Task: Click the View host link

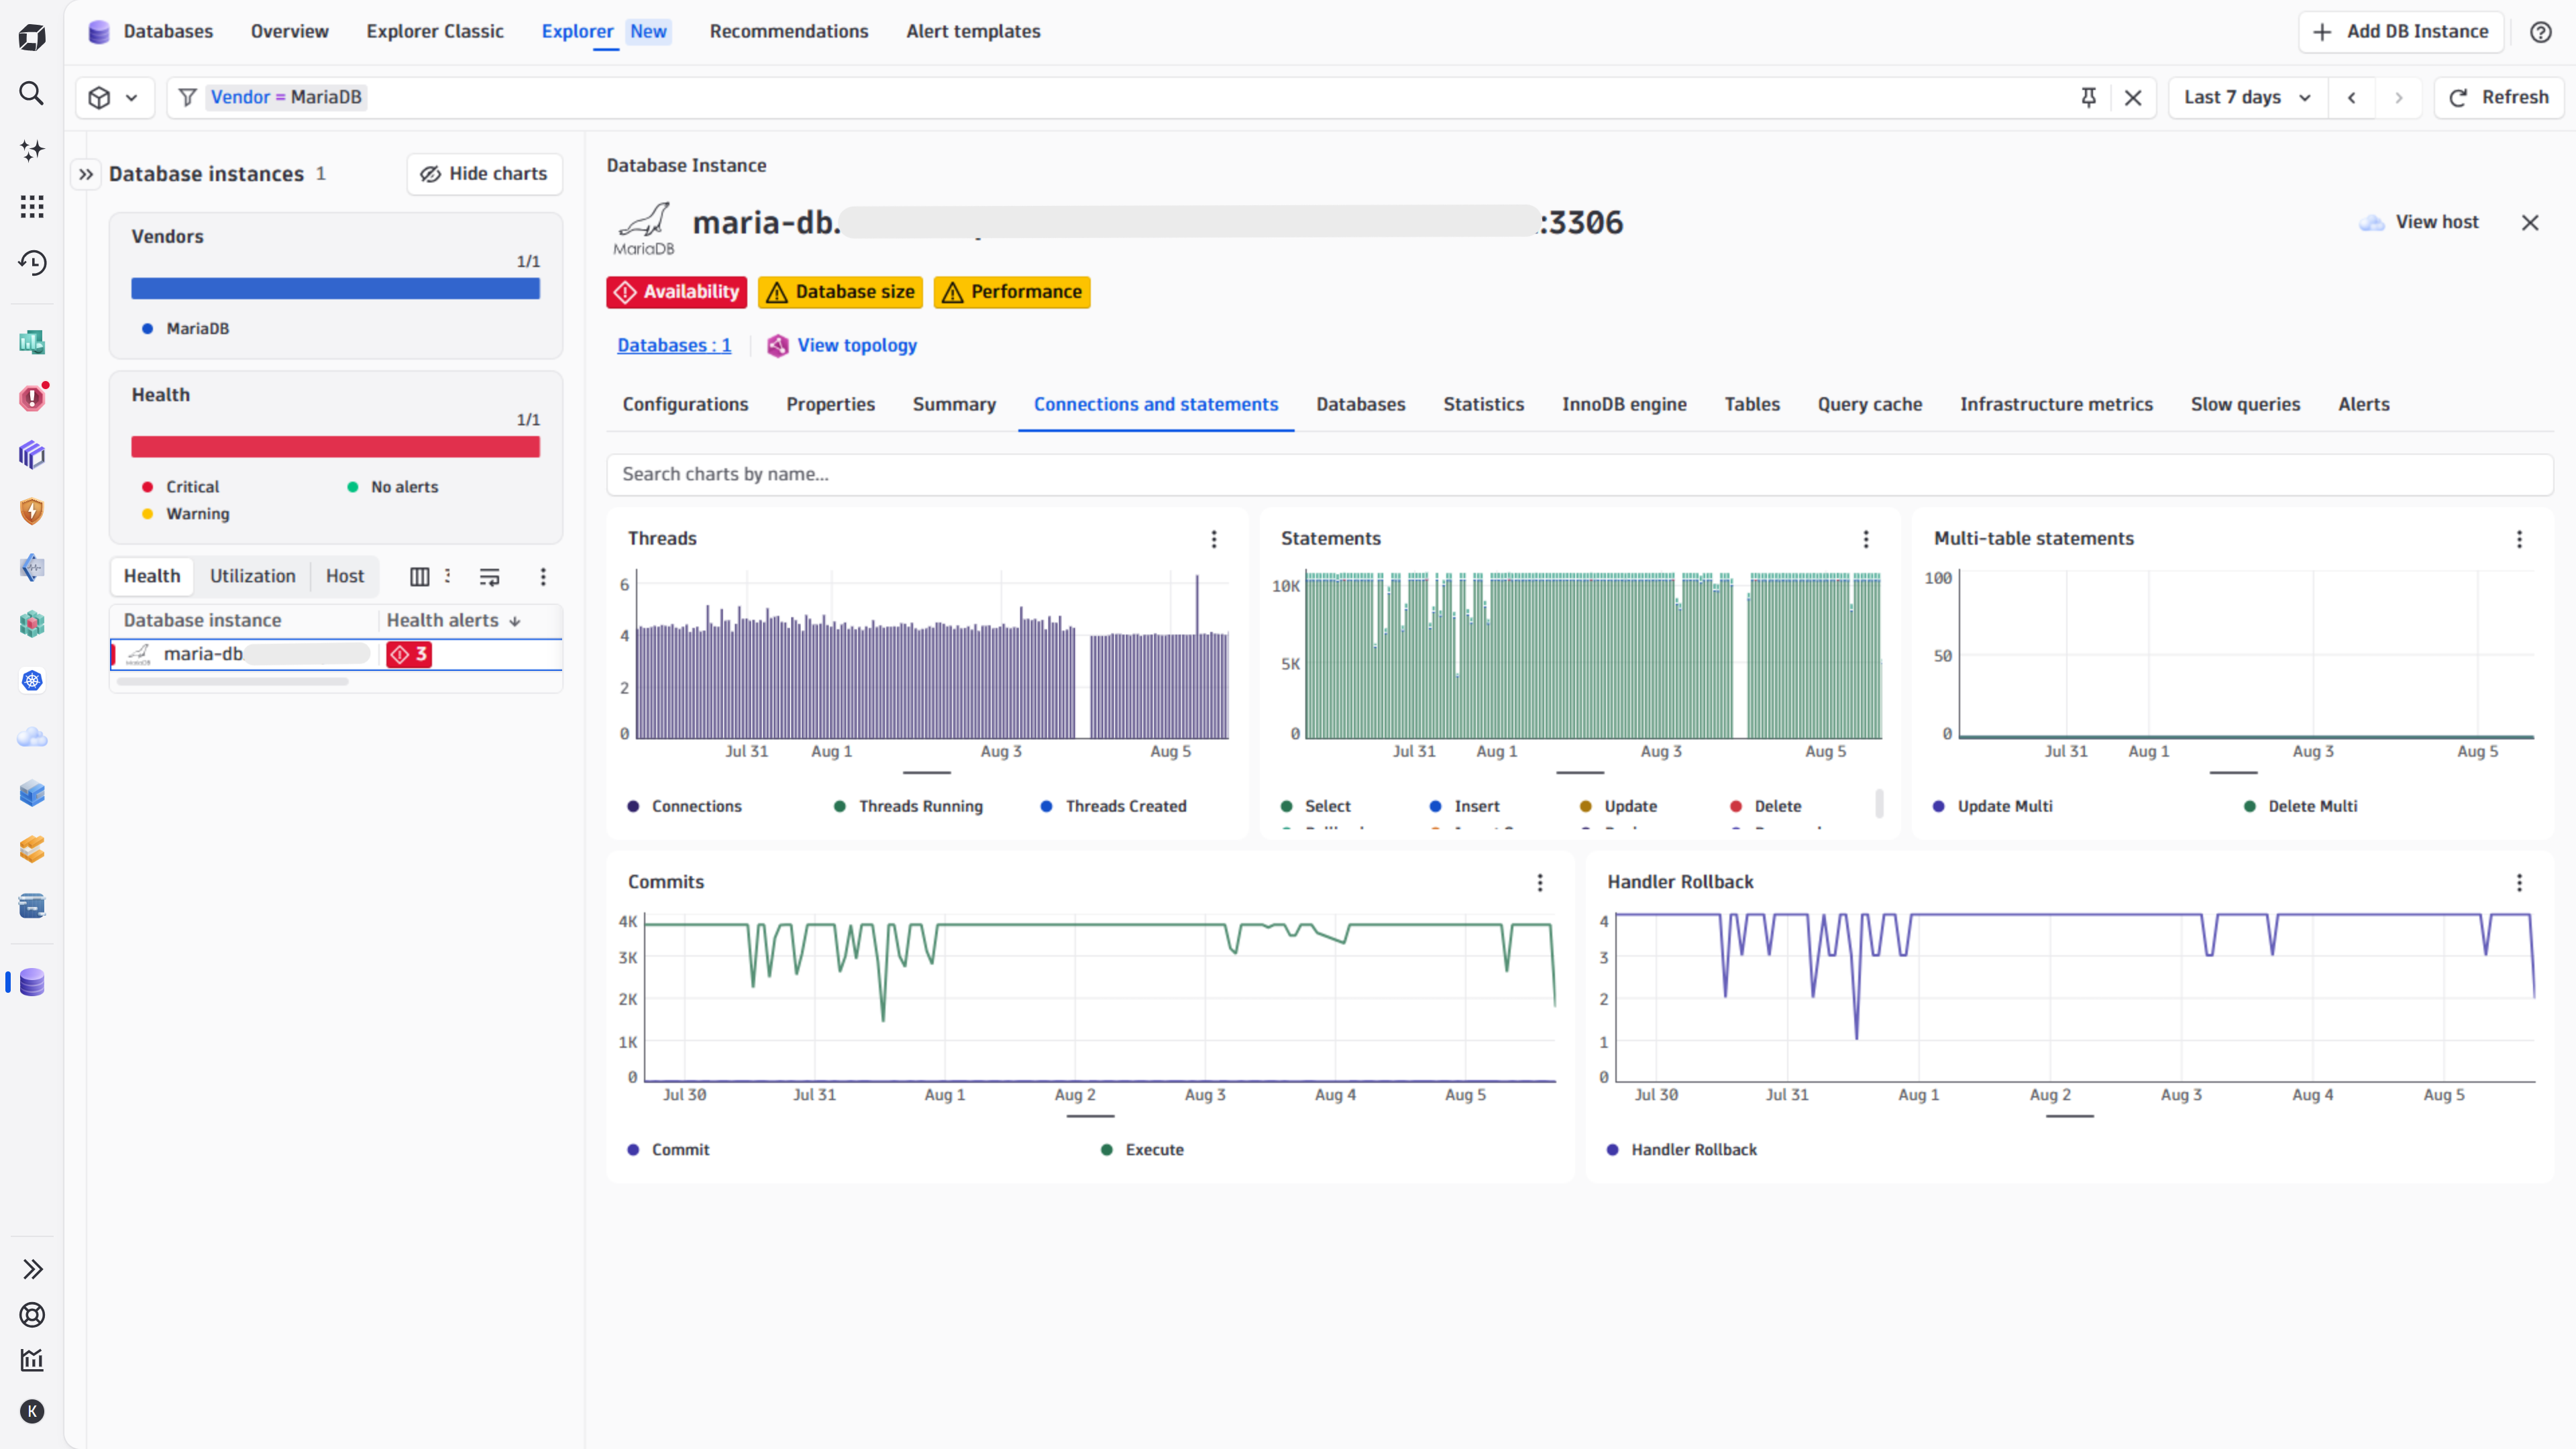Action: (2420, 222)
